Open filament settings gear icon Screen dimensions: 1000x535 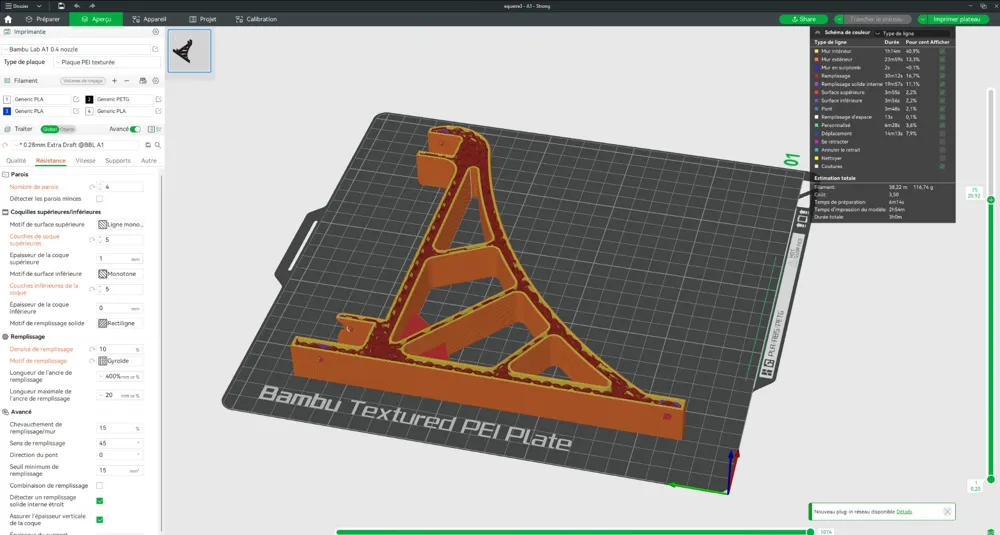tap(156, 81)
